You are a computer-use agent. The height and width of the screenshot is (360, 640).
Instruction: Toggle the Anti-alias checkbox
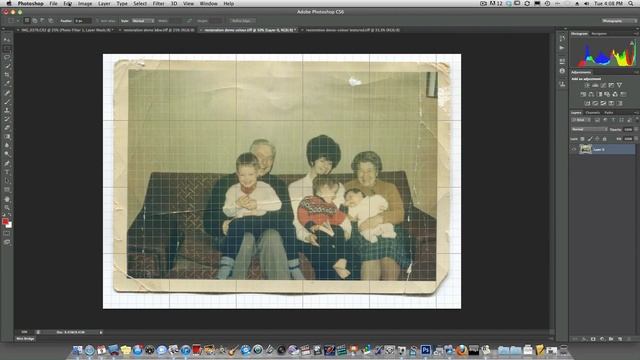[98, 20]
